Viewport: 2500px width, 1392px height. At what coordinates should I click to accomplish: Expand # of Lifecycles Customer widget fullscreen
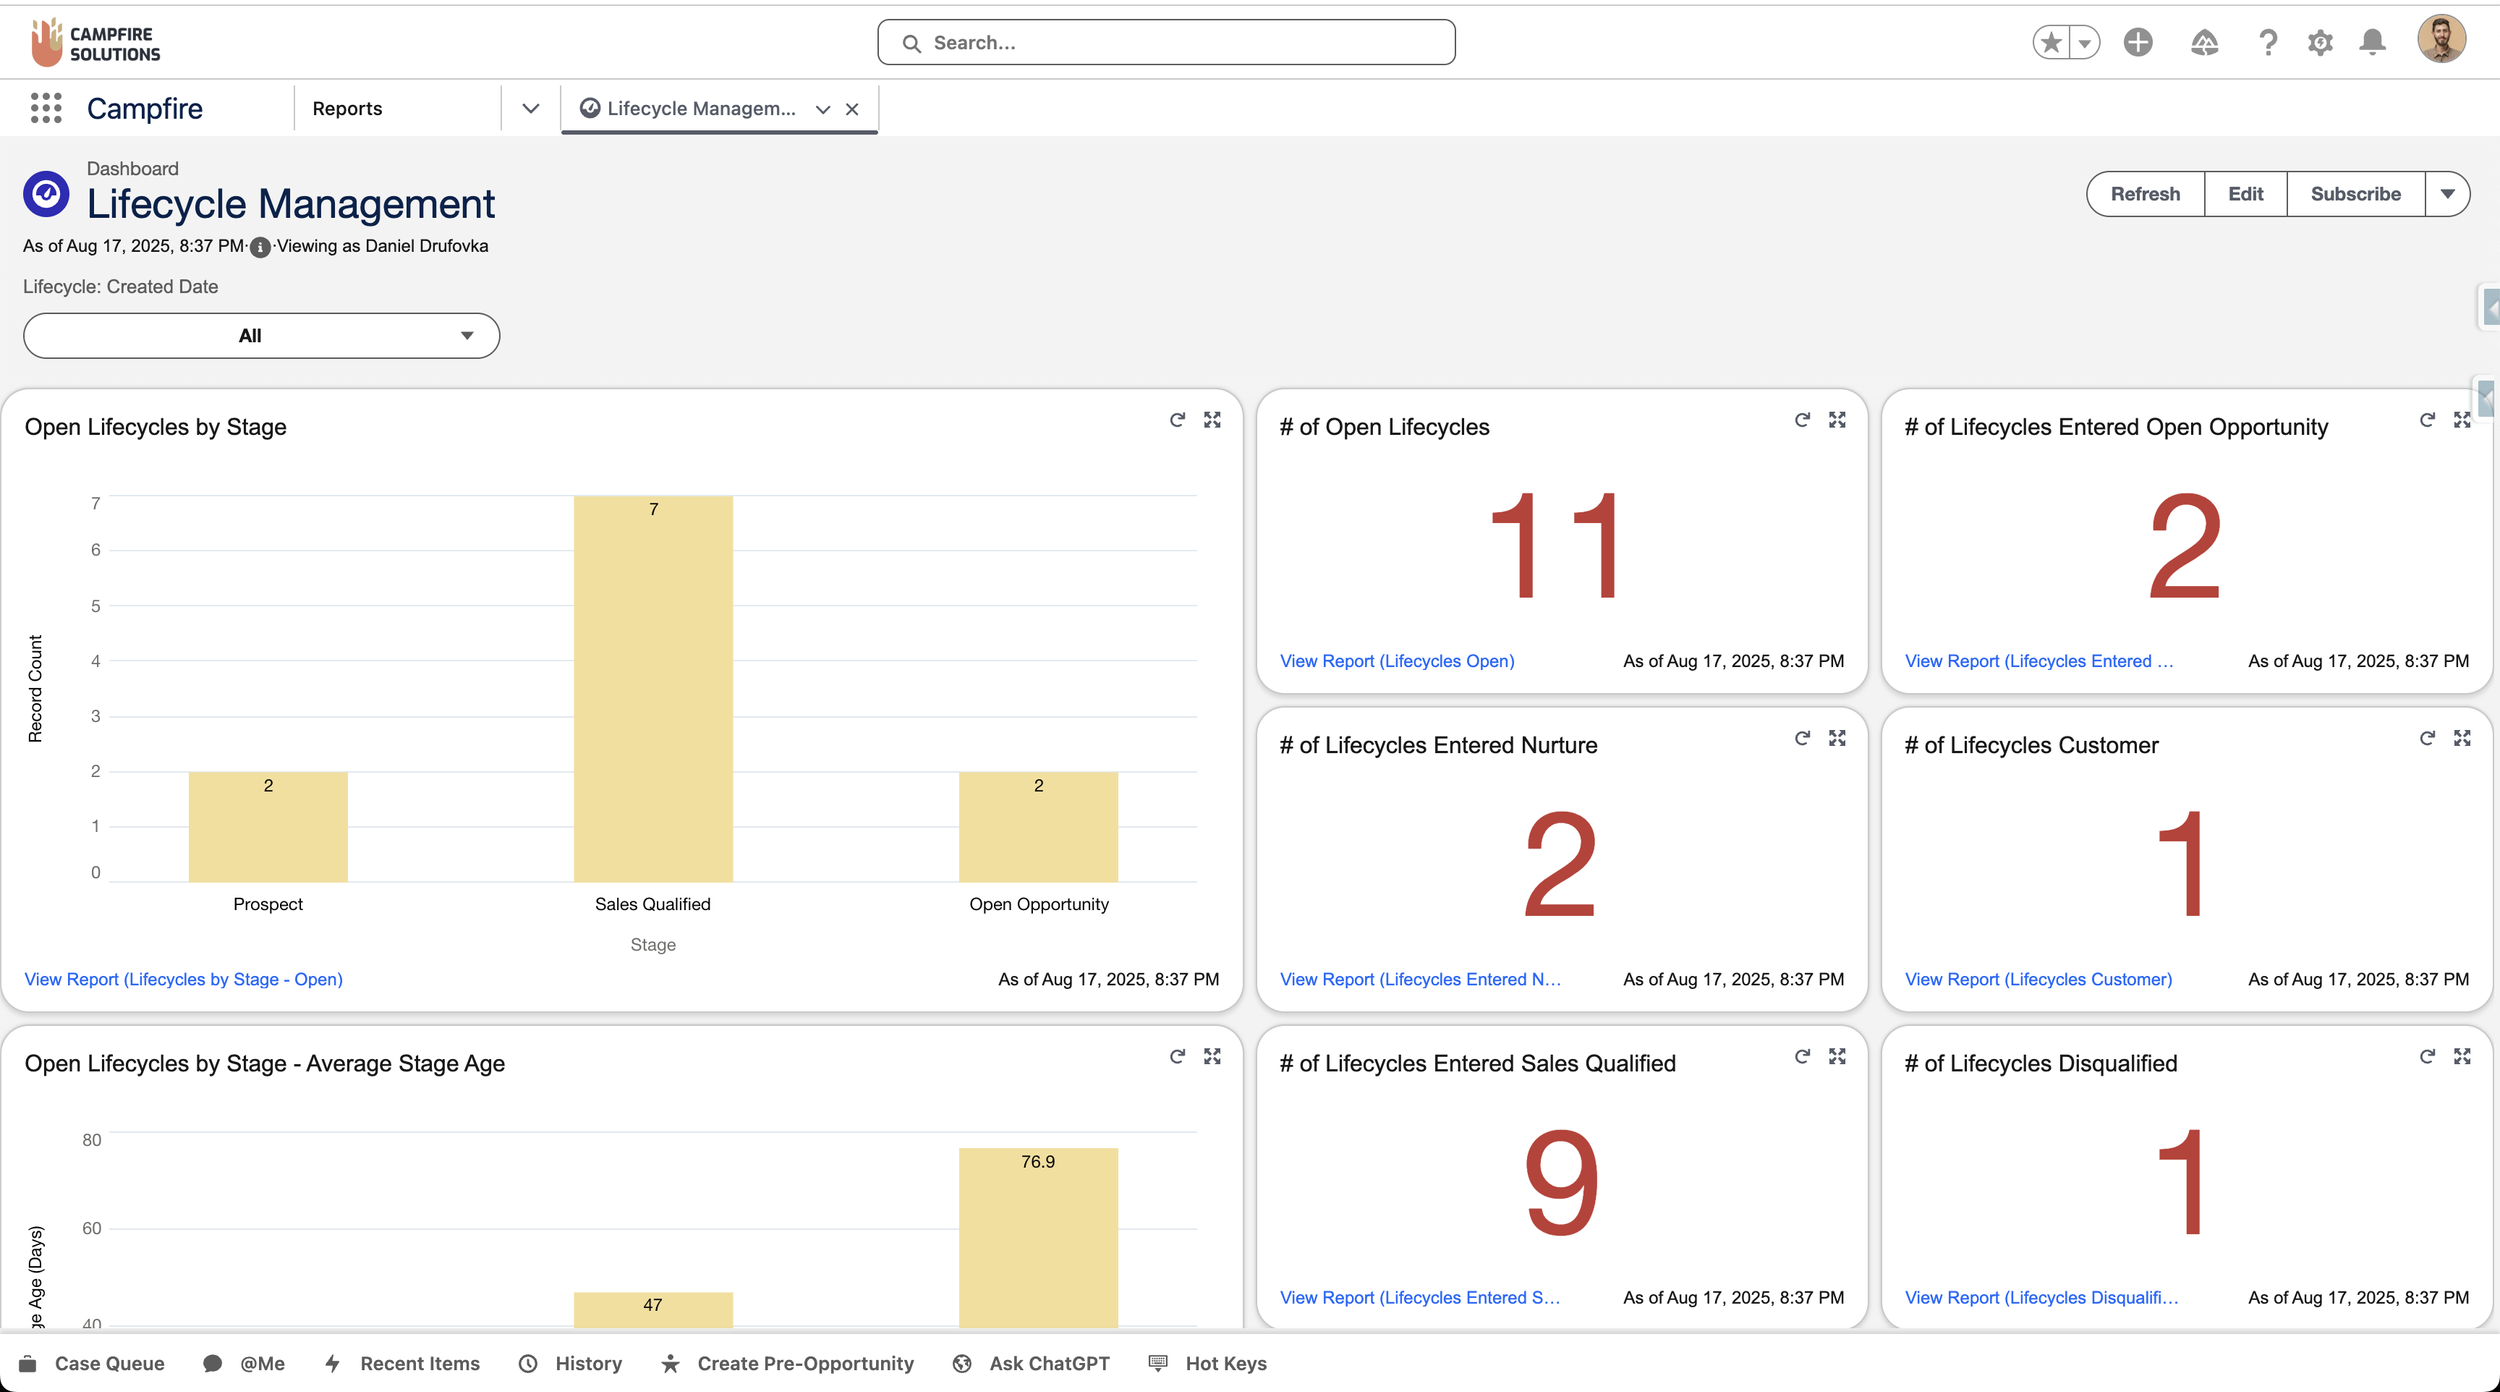(x=2462, y=738)
